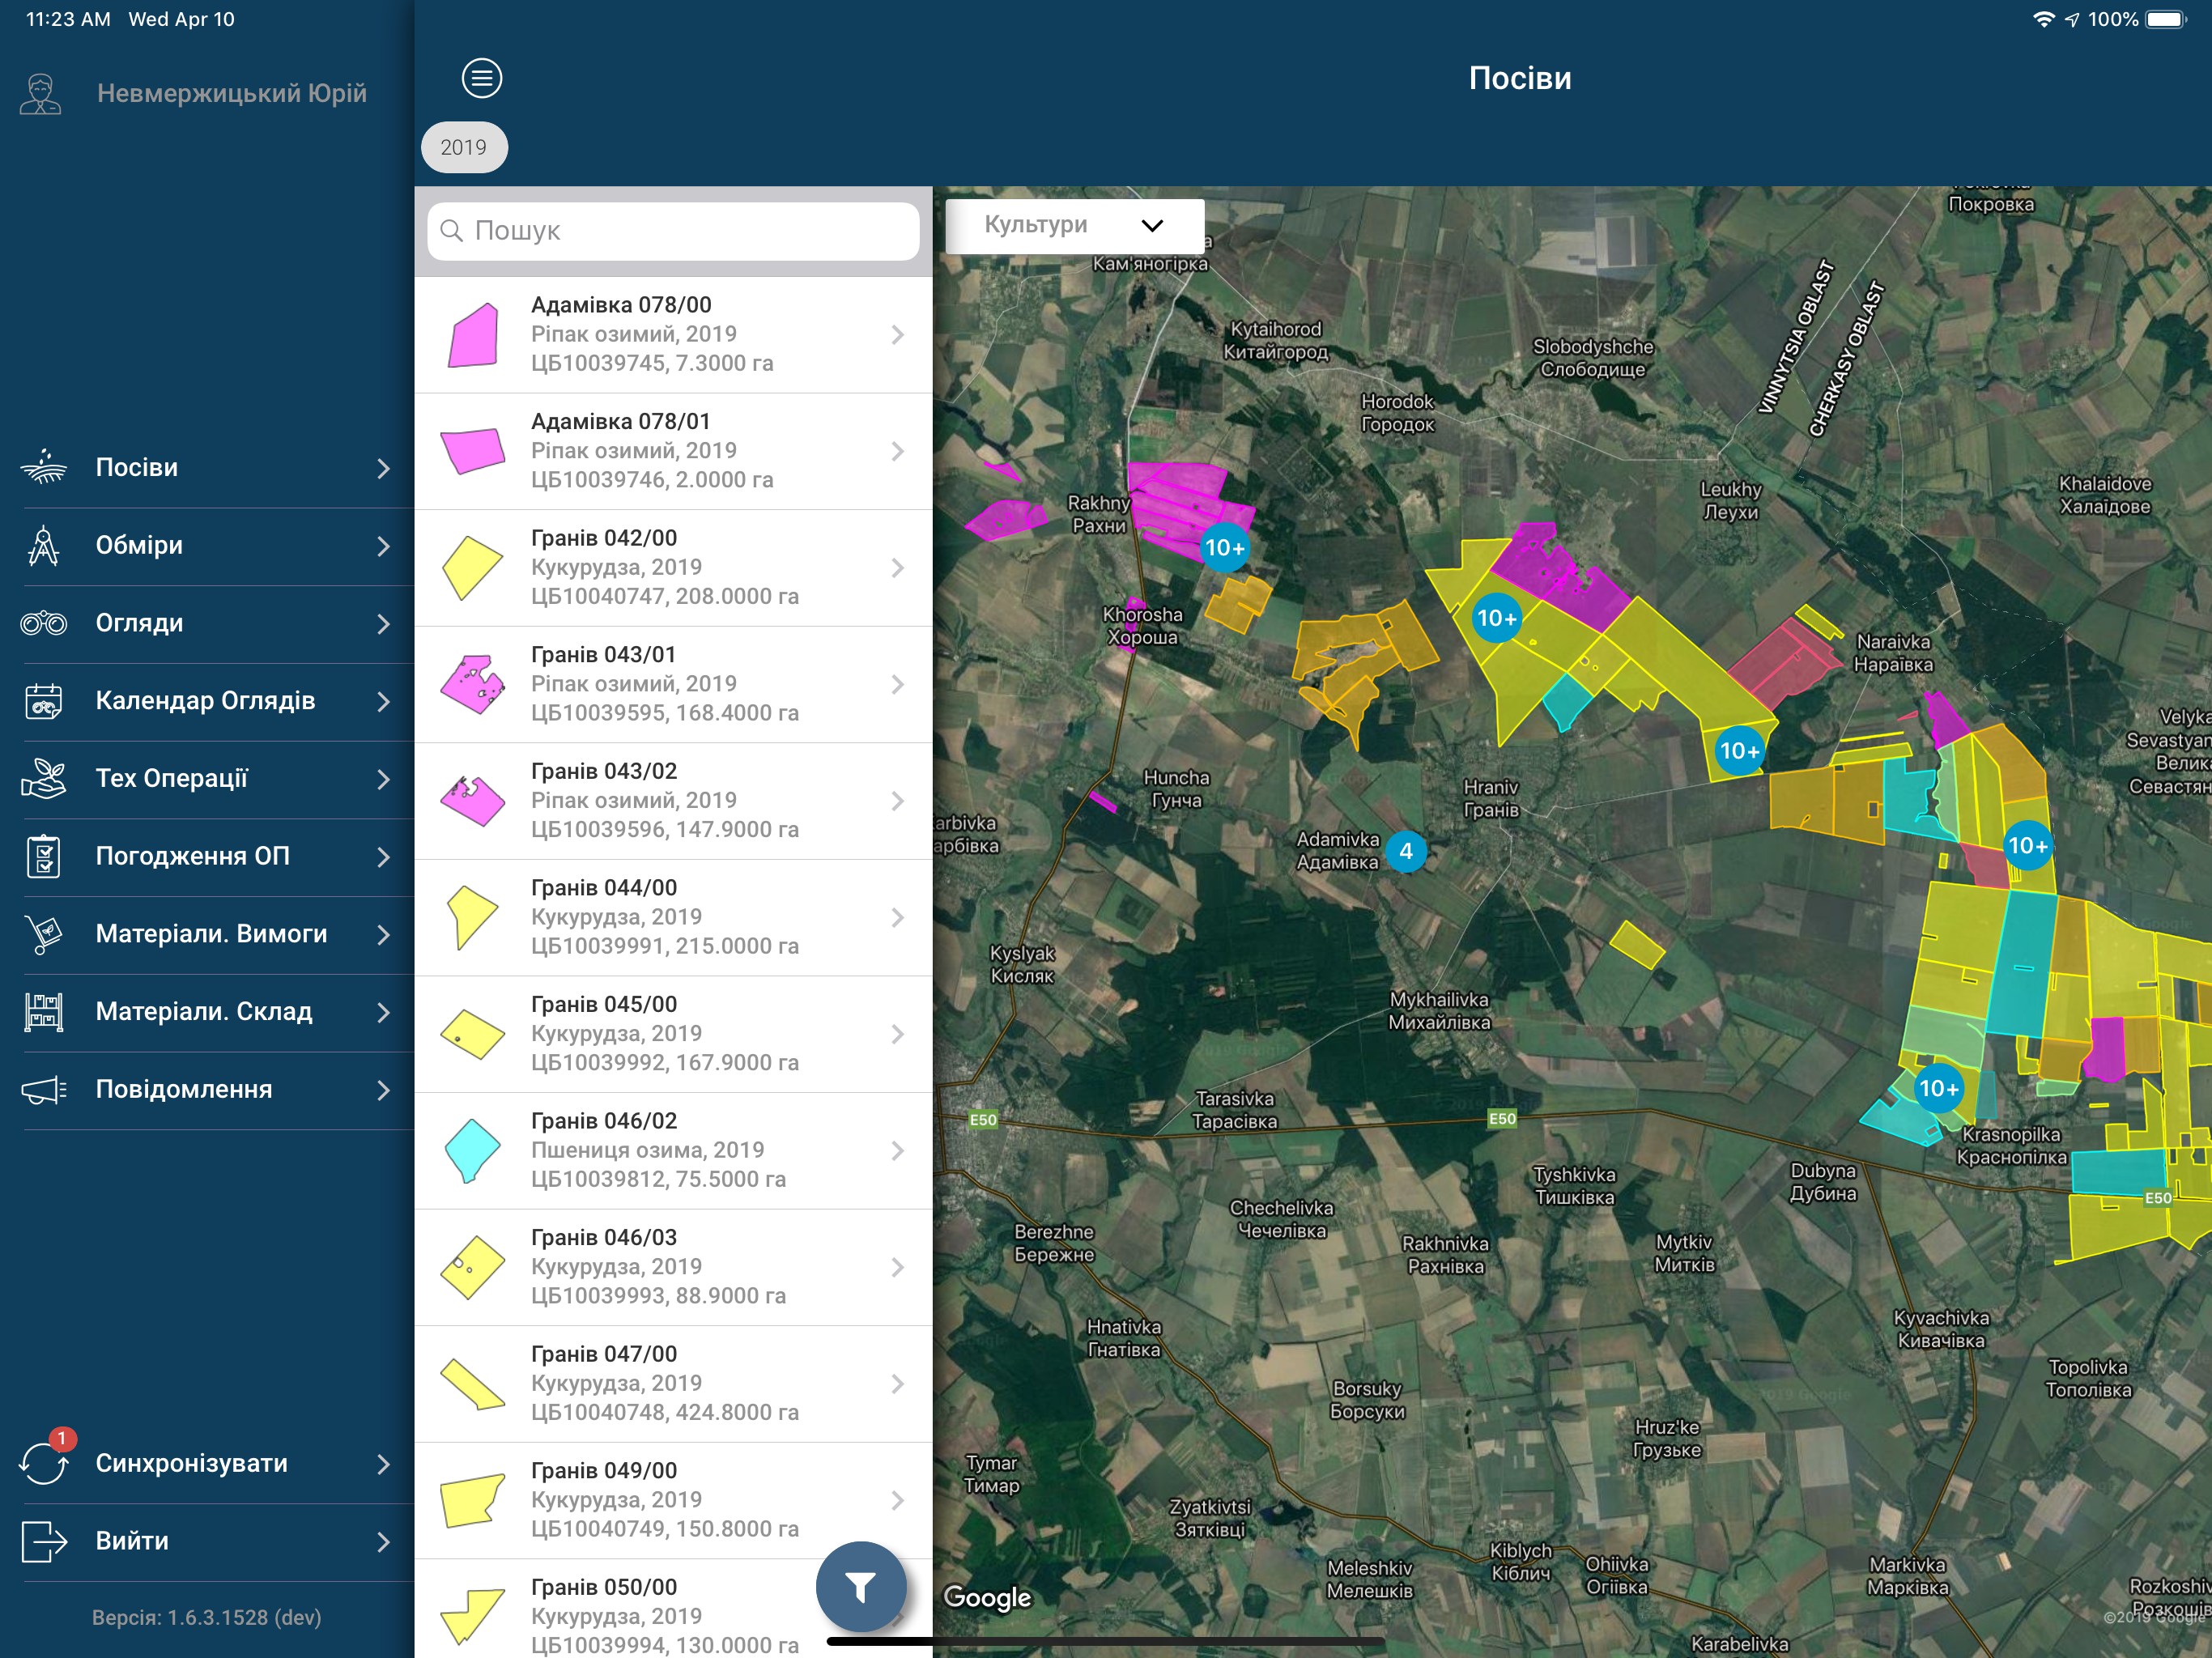Tap the round filter funnel button
The width and height of the screenshot is (2212, 1658).
[861, 1586]
